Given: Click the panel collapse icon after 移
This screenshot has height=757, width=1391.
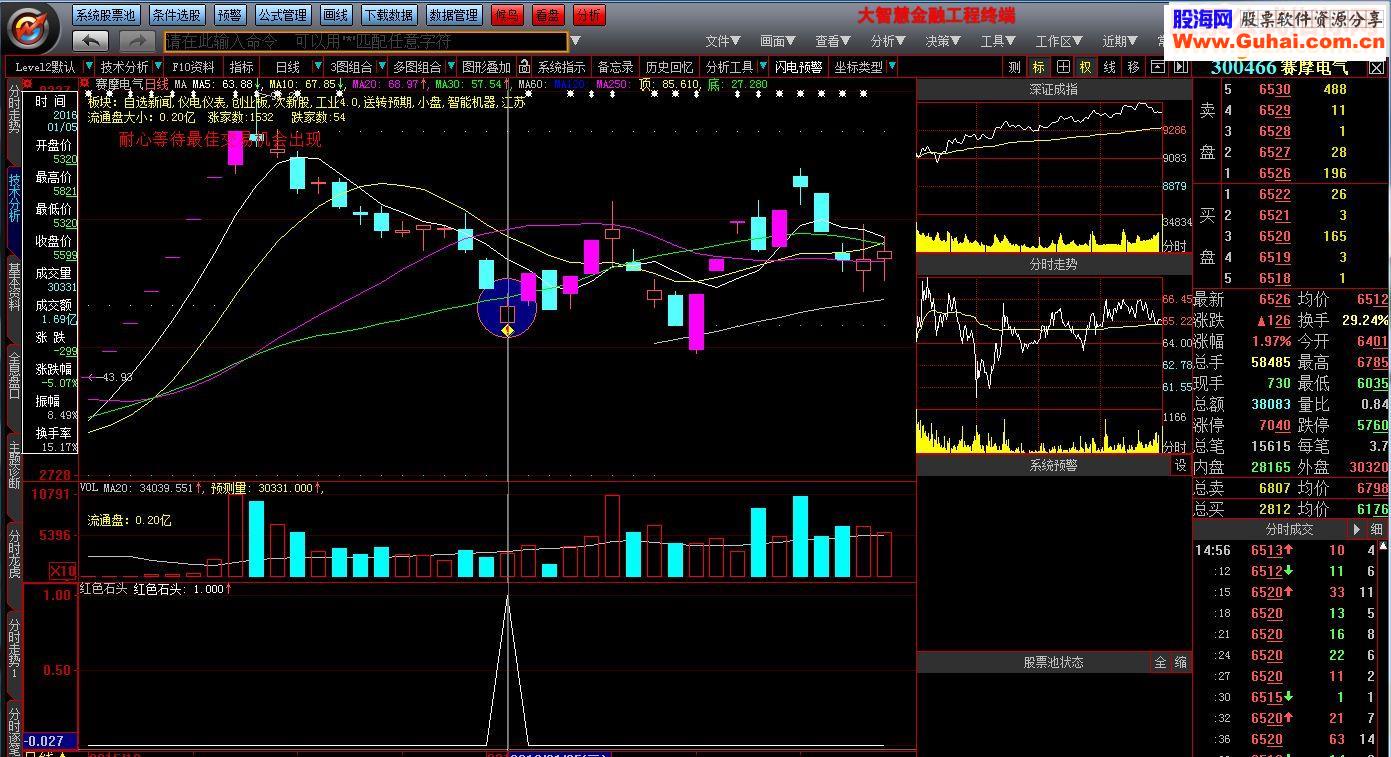Looking at the screenshot, I should pyautogui.click(x=1157, y=67).
